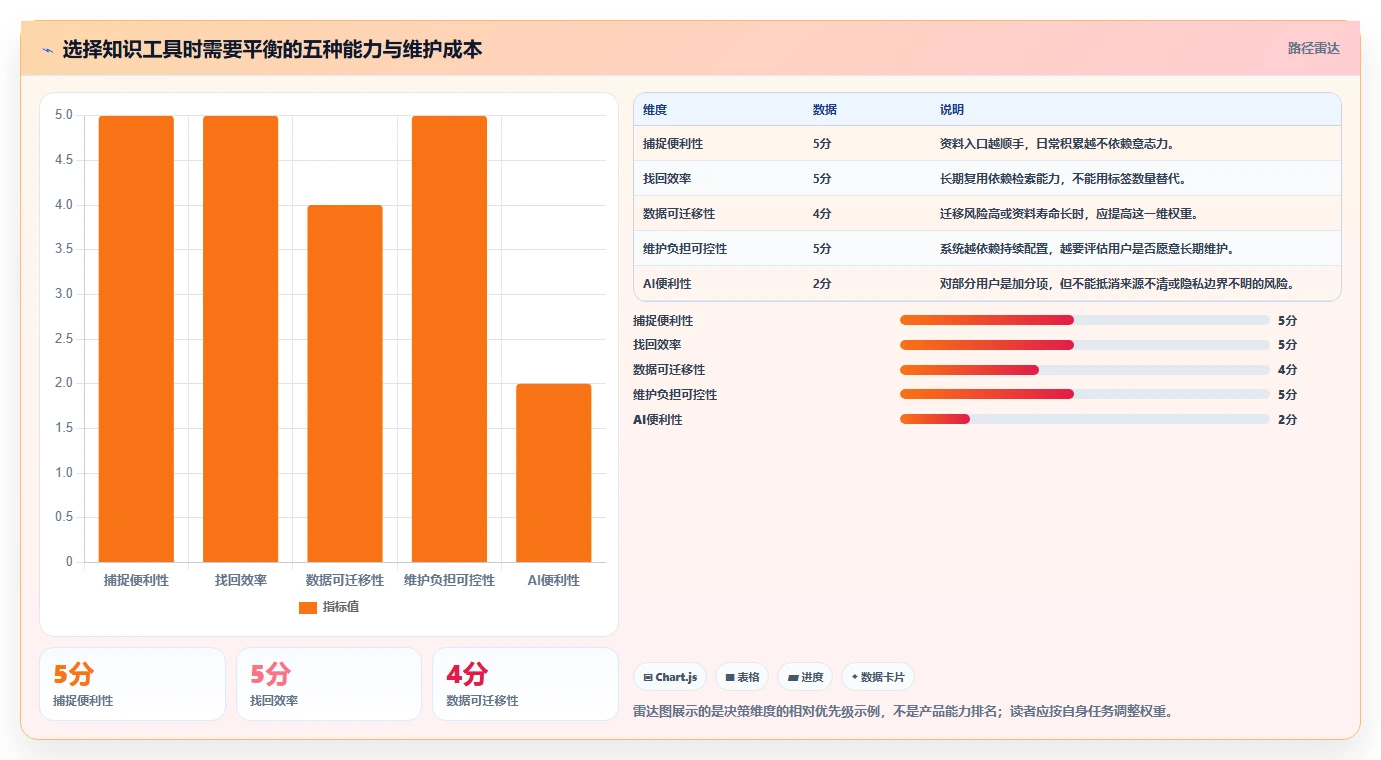Screen dimensions: 1381x760
Task: Open the 5分 捕捉便利性 data card
Action: 132,684
